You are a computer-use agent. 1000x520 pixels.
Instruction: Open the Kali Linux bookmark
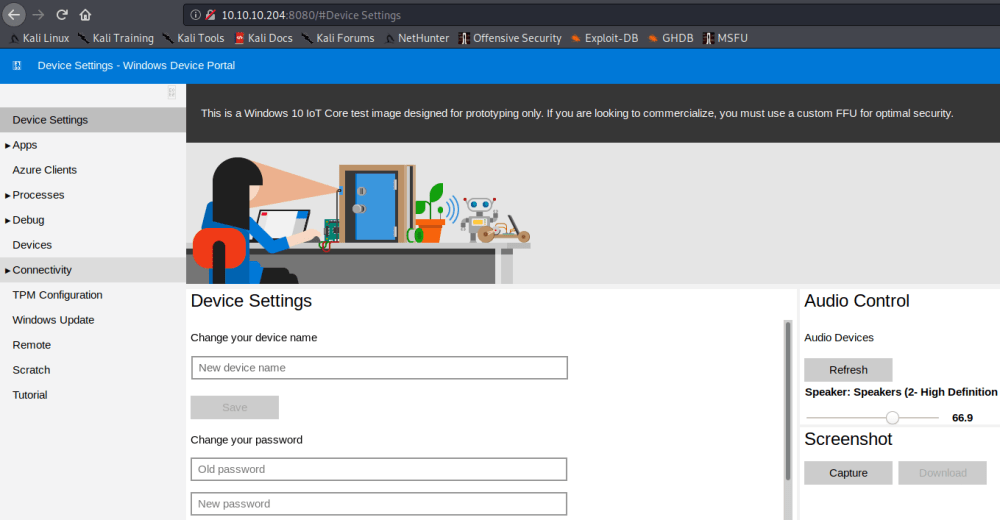click(40, 38)
